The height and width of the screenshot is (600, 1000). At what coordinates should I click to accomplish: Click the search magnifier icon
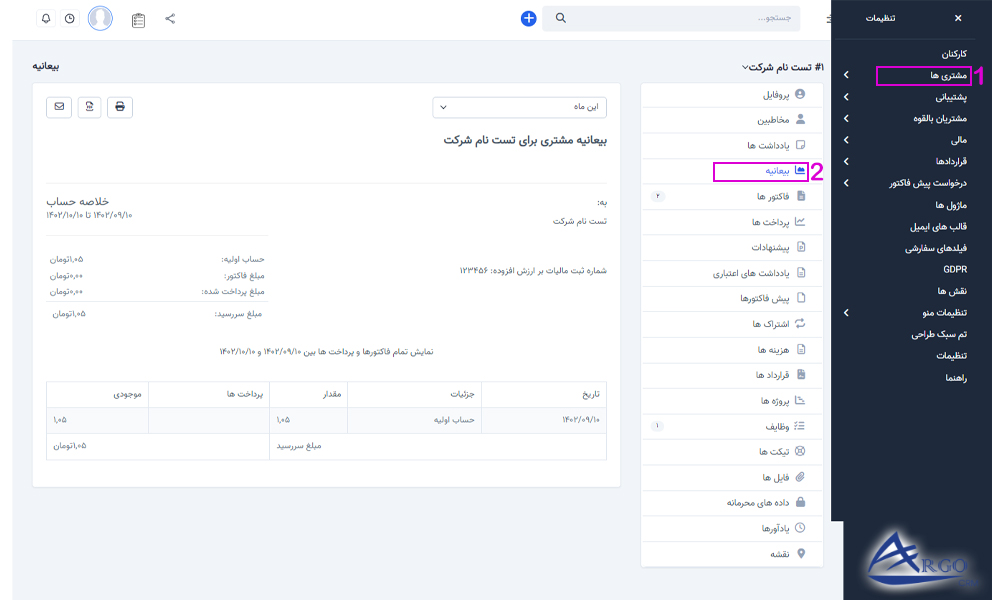[562, 17]
